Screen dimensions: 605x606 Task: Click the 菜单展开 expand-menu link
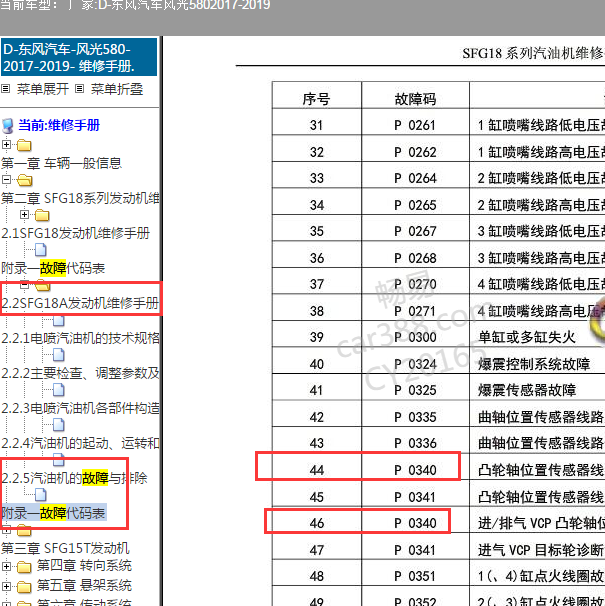43,89
